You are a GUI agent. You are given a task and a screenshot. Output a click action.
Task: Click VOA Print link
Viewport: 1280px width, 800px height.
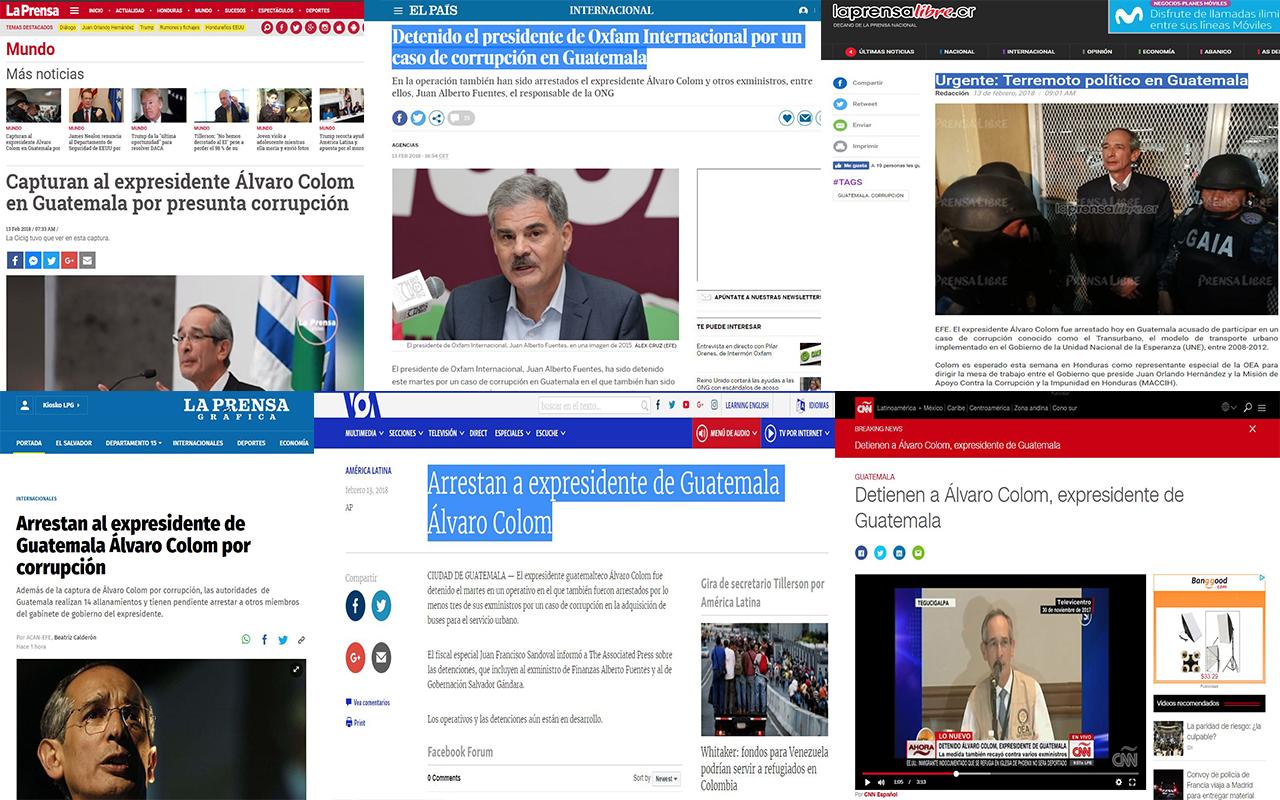tap(355, 723)
